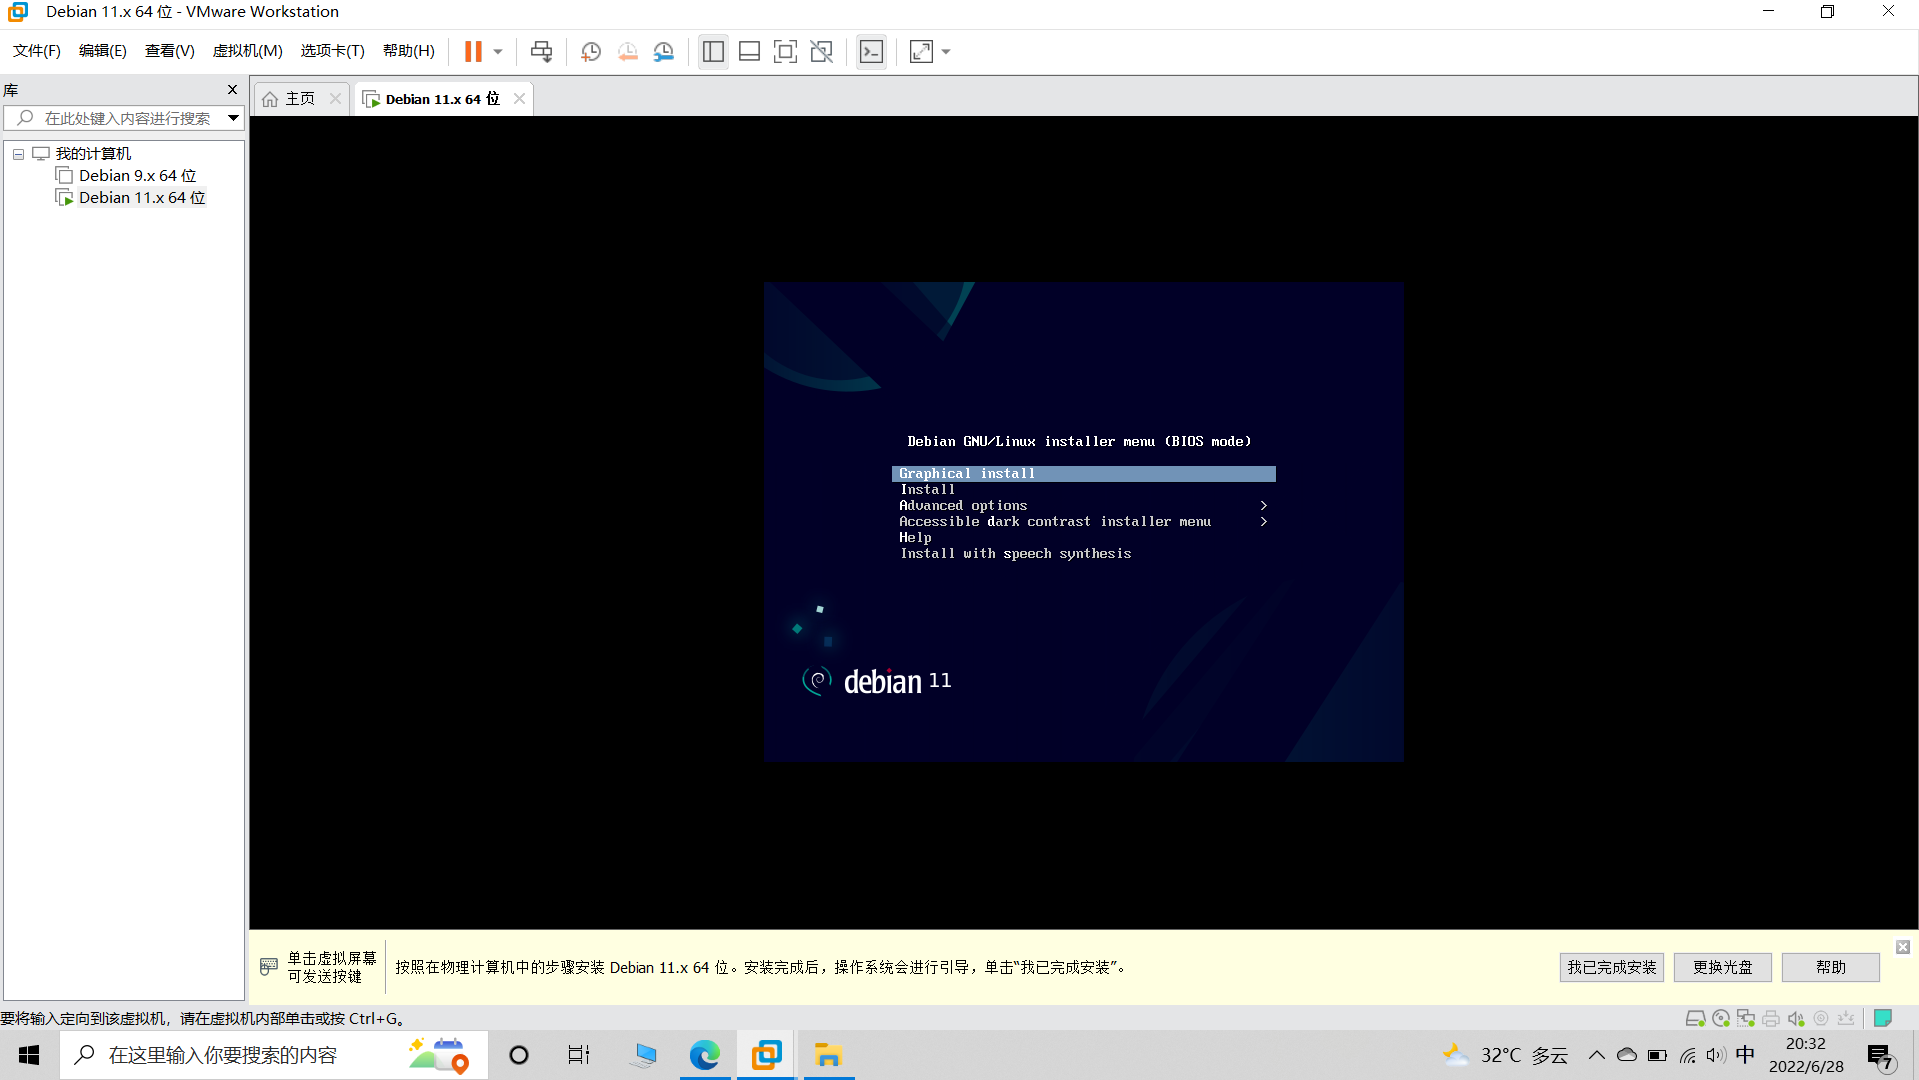
Task: Close the 主页 tab
Action: pyautogui.click(x=335, y=98)
